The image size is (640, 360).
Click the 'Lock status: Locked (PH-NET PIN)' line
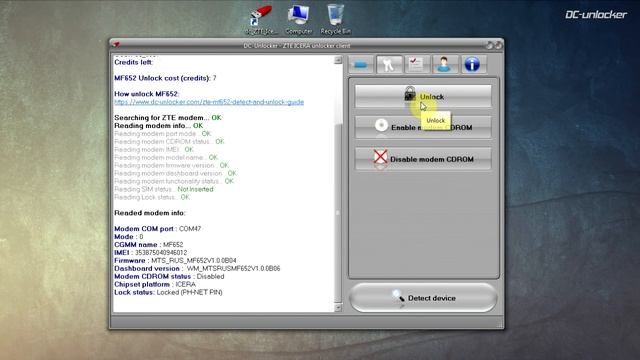tap(168, 292)
